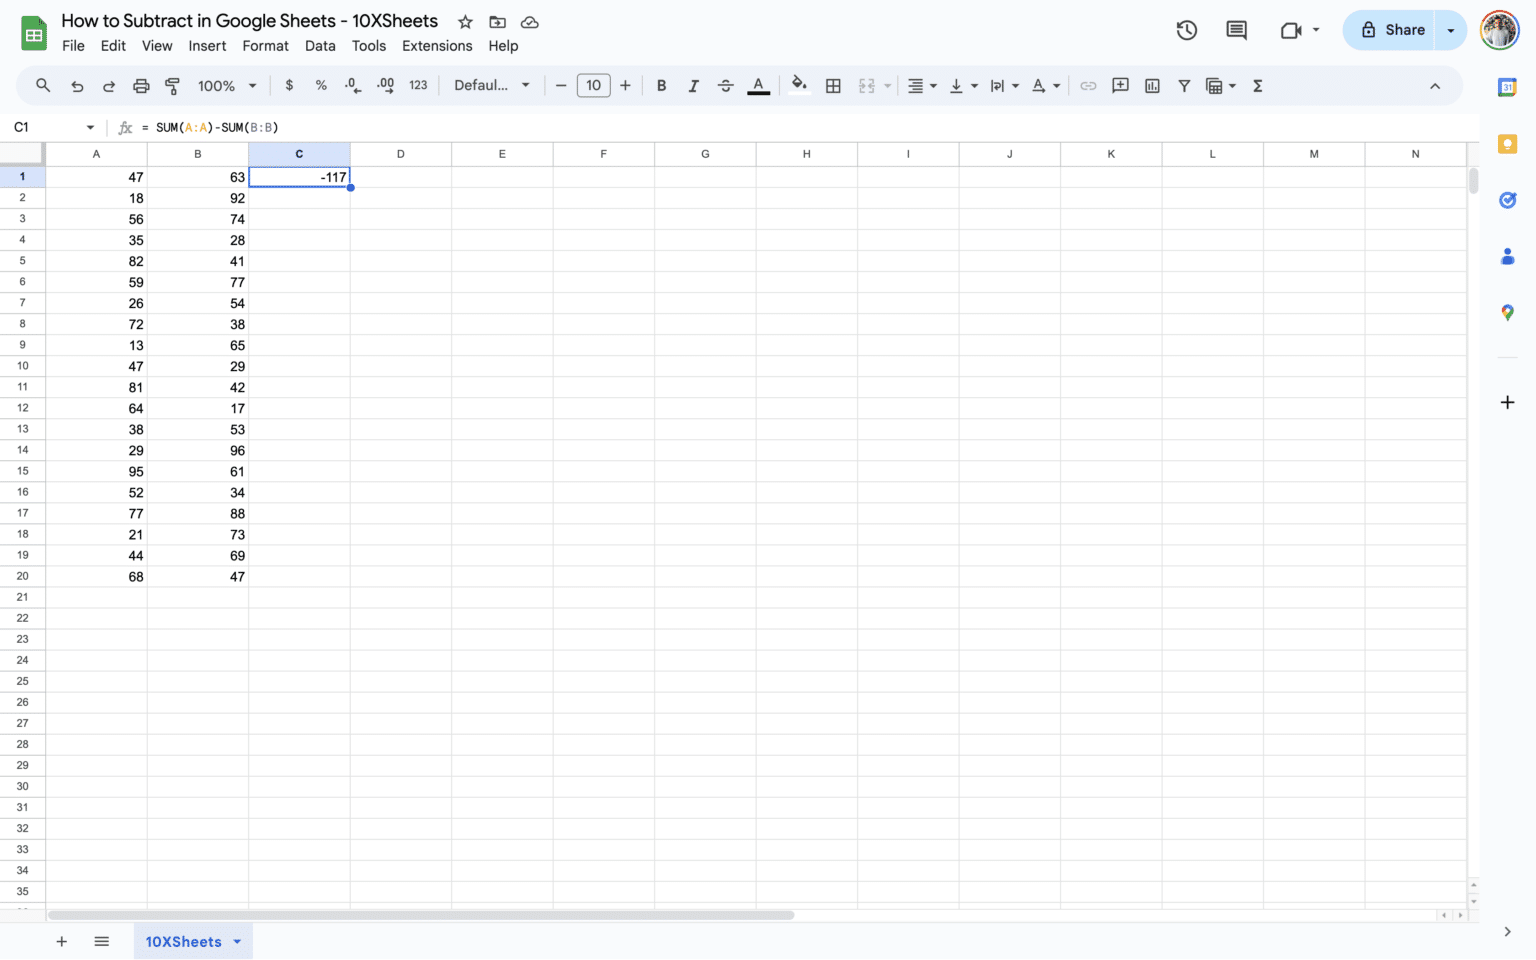Click the insert chart icon

1152,86
